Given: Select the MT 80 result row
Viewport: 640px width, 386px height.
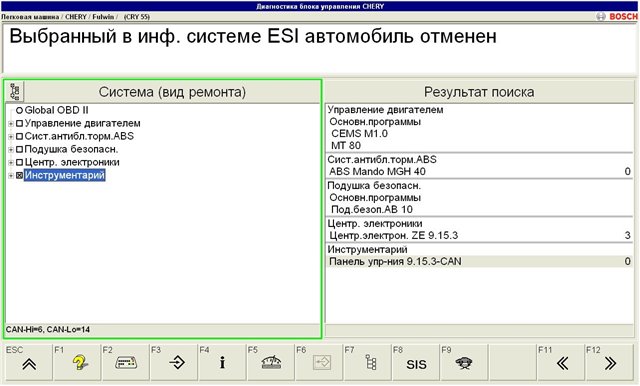Looking at the screenshot, I should pyautogui.click(x=480, y=145).
